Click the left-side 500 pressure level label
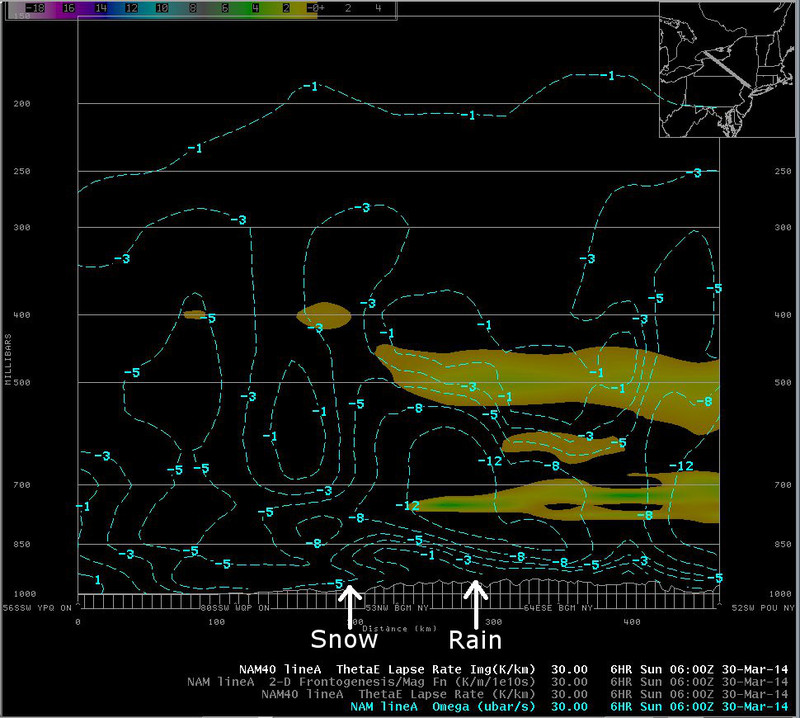 (22, 382)
